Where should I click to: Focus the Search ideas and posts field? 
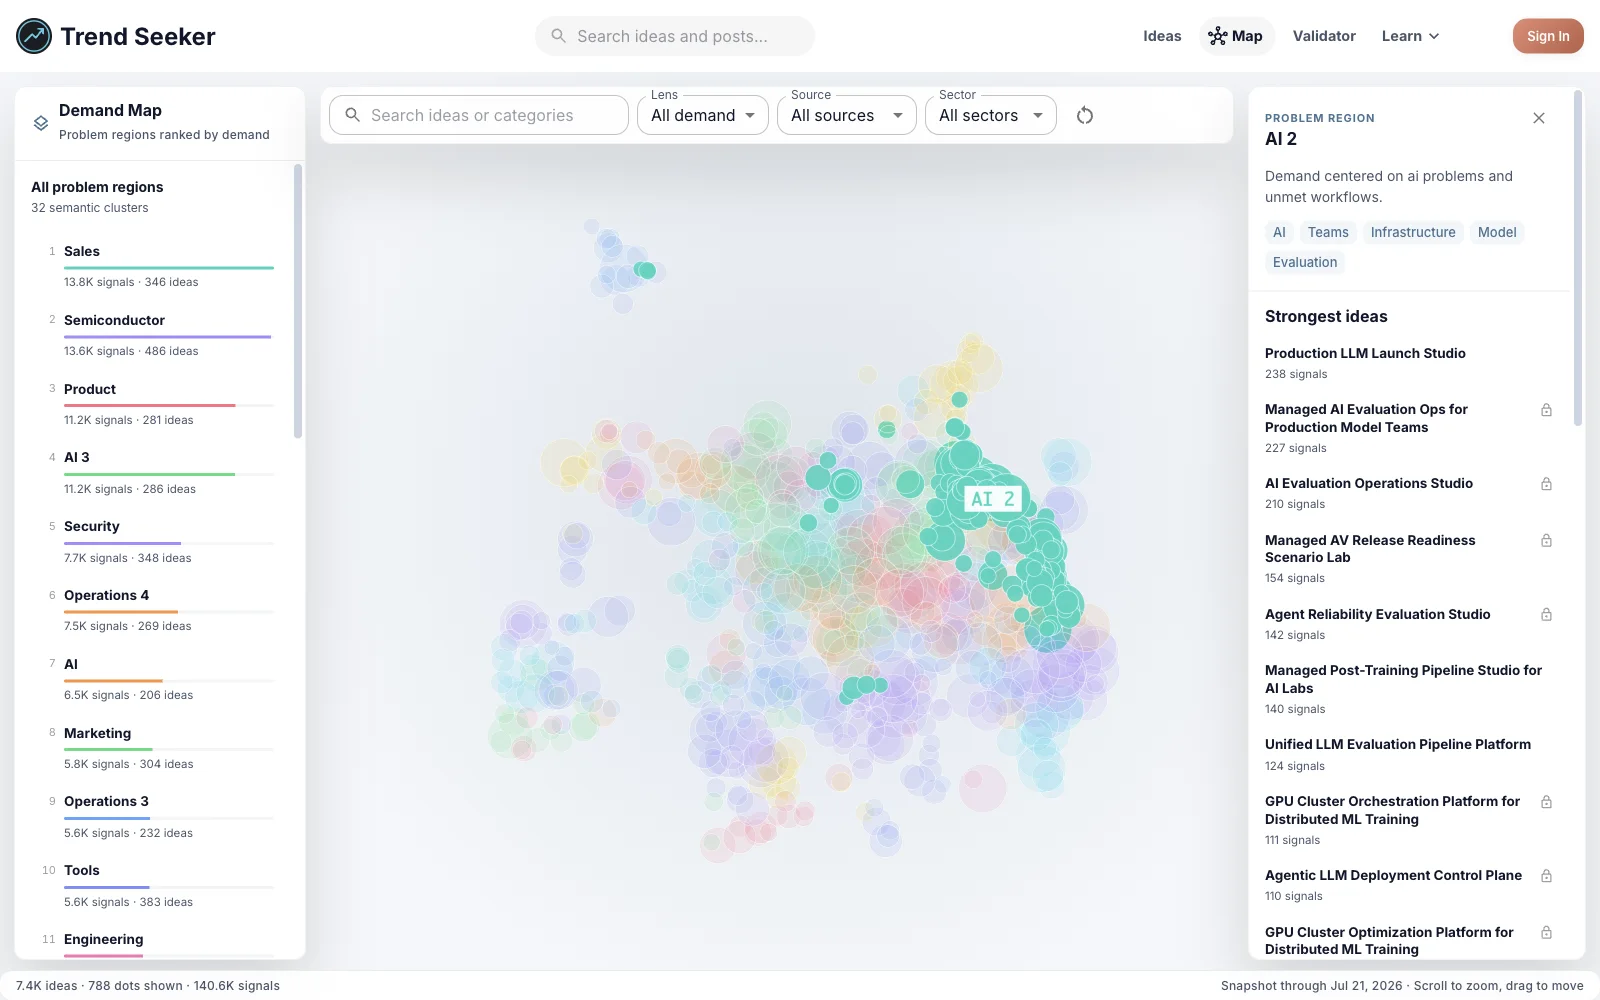675,36
